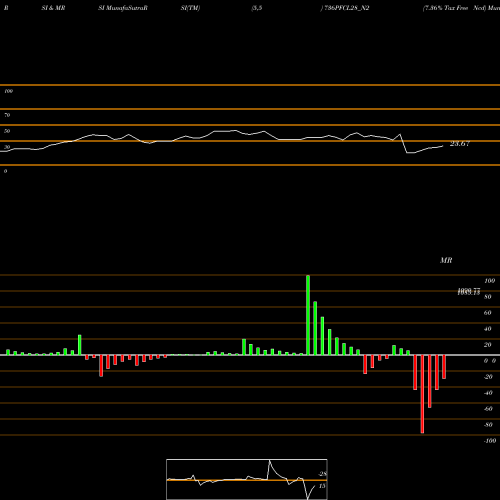Click the 'SI & MR' header label

click(53, 8)
